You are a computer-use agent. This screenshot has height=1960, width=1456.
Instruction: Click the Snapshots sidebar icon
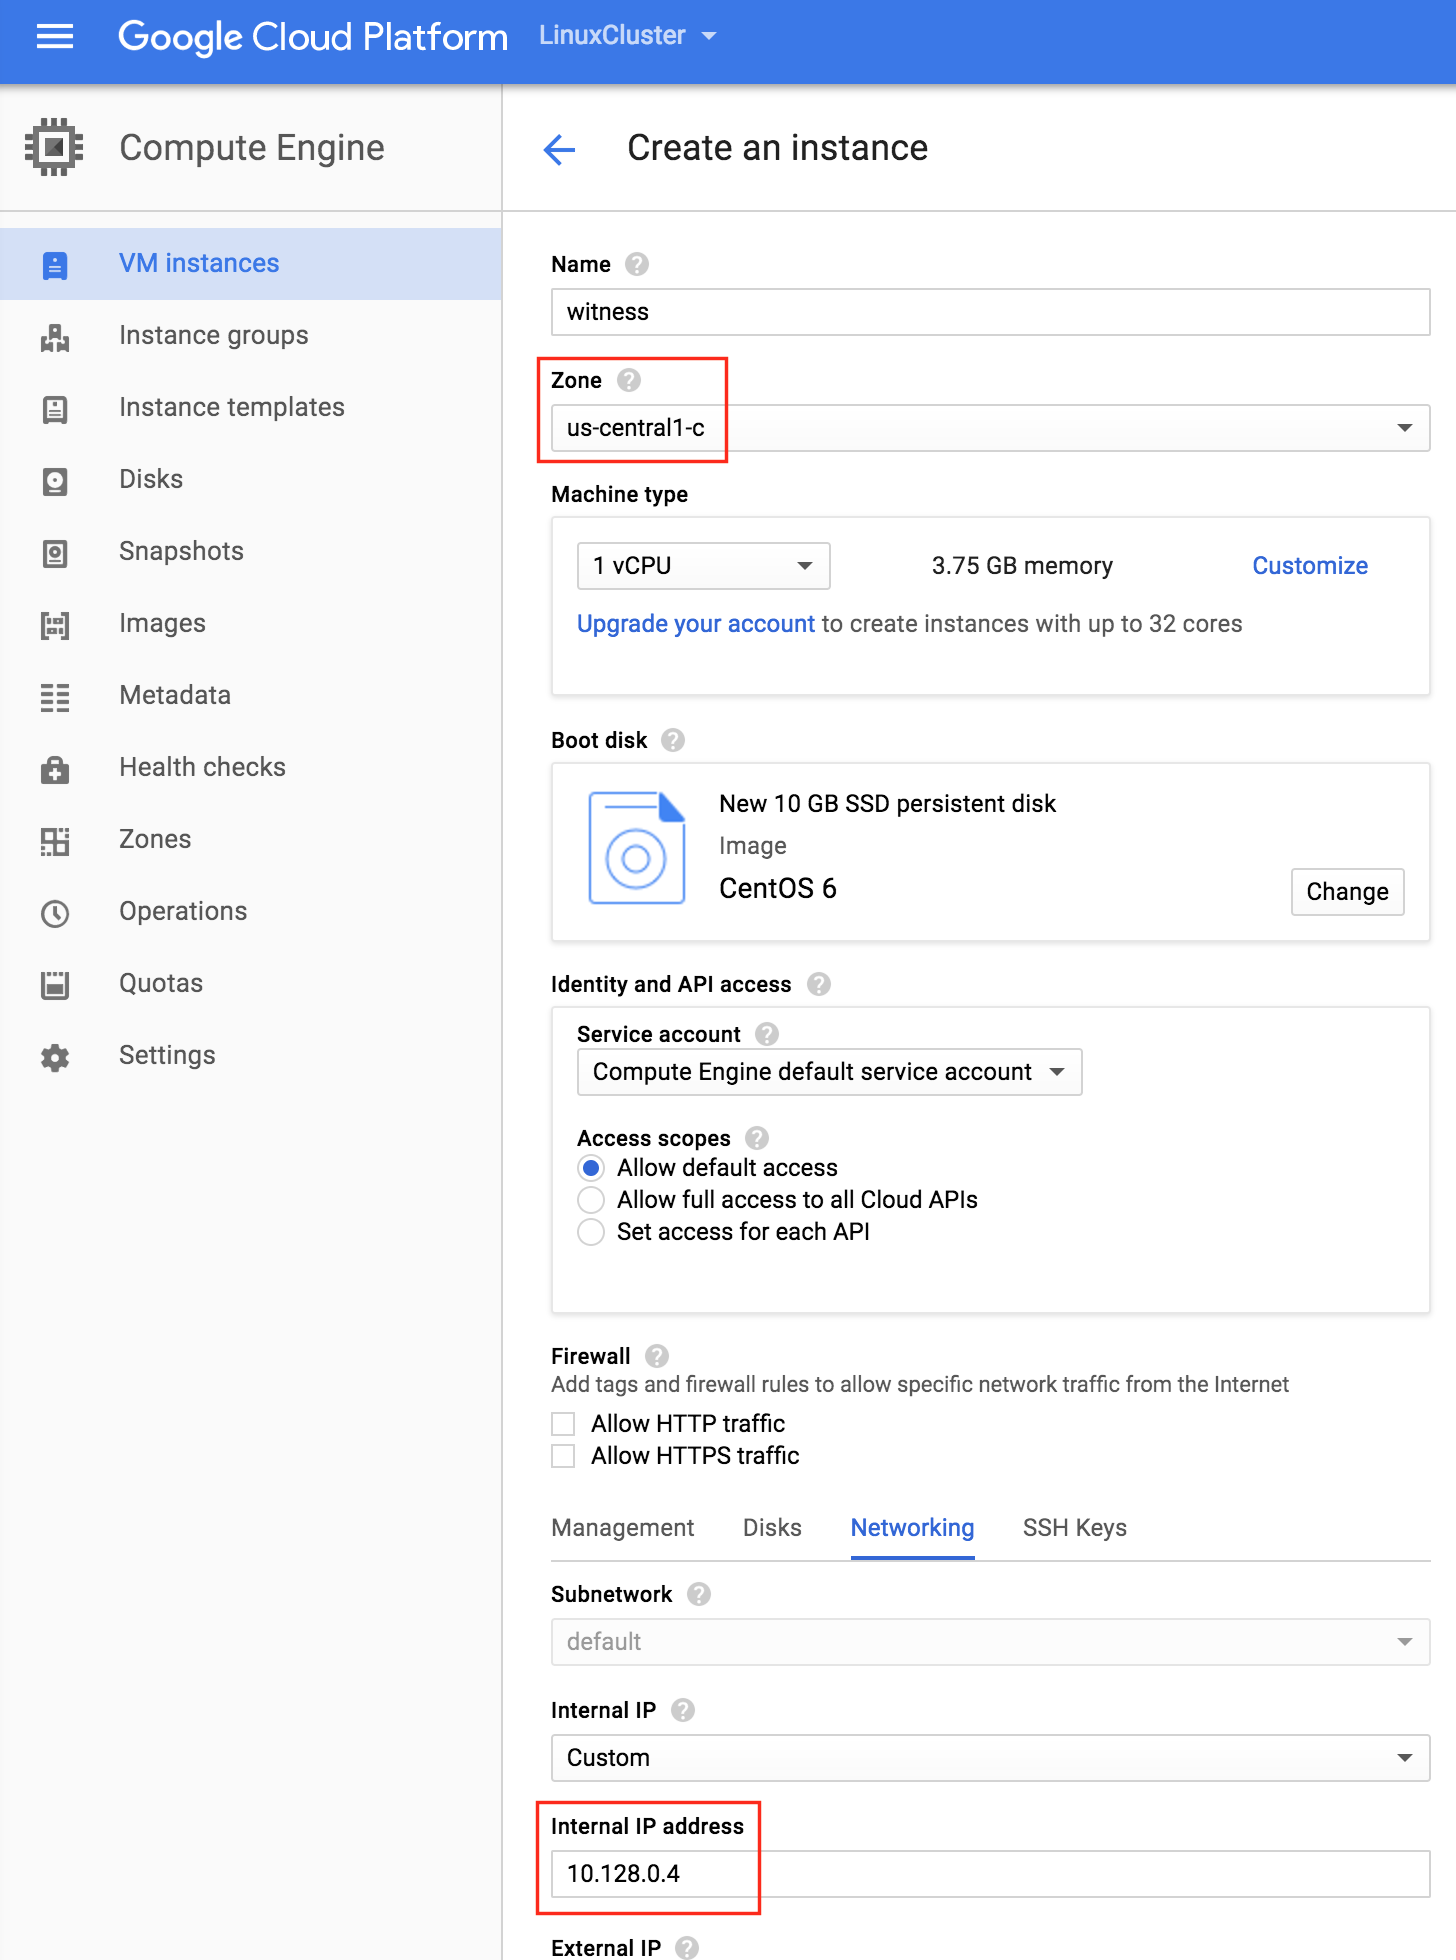click(55, 553)
